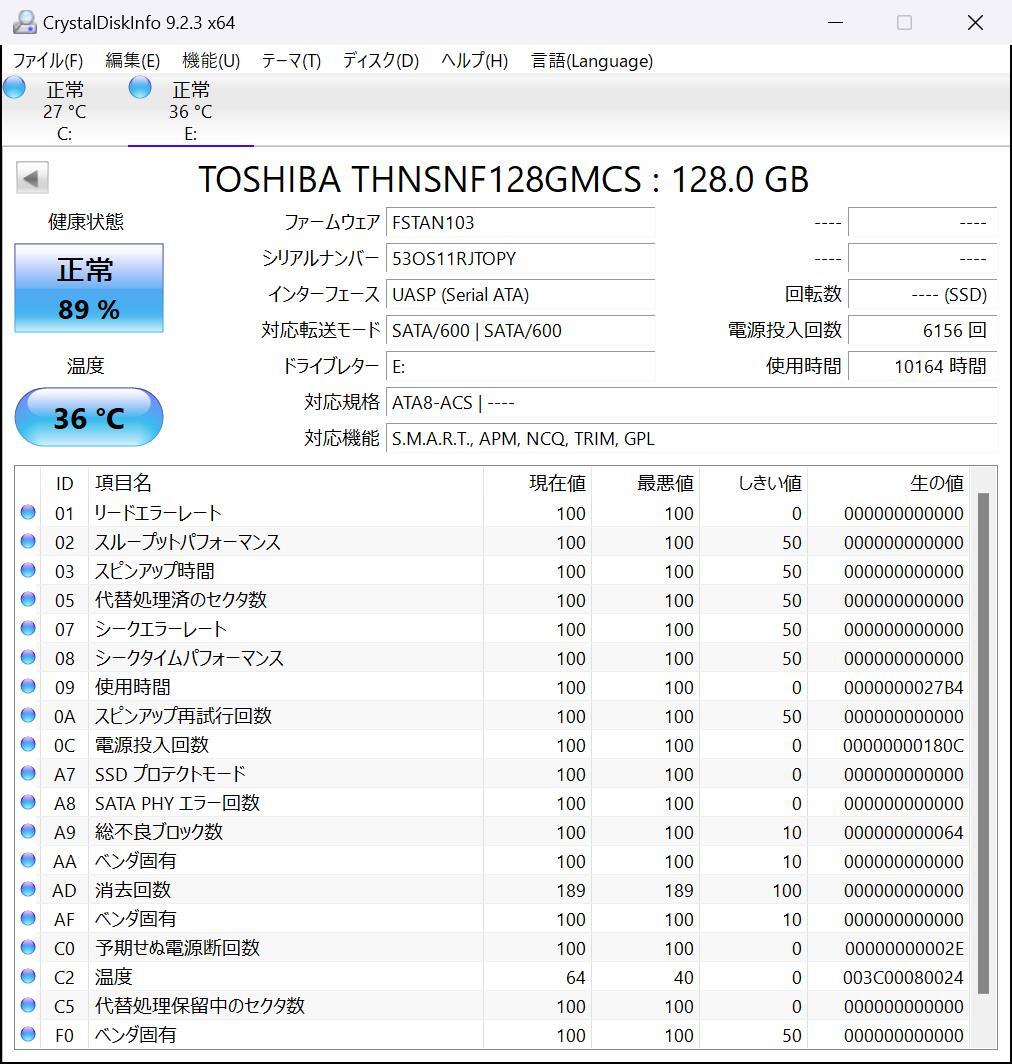Click the raw value 003C00080024
The width and height of the screenshot is (1012, 1064).
pos(903,978)
